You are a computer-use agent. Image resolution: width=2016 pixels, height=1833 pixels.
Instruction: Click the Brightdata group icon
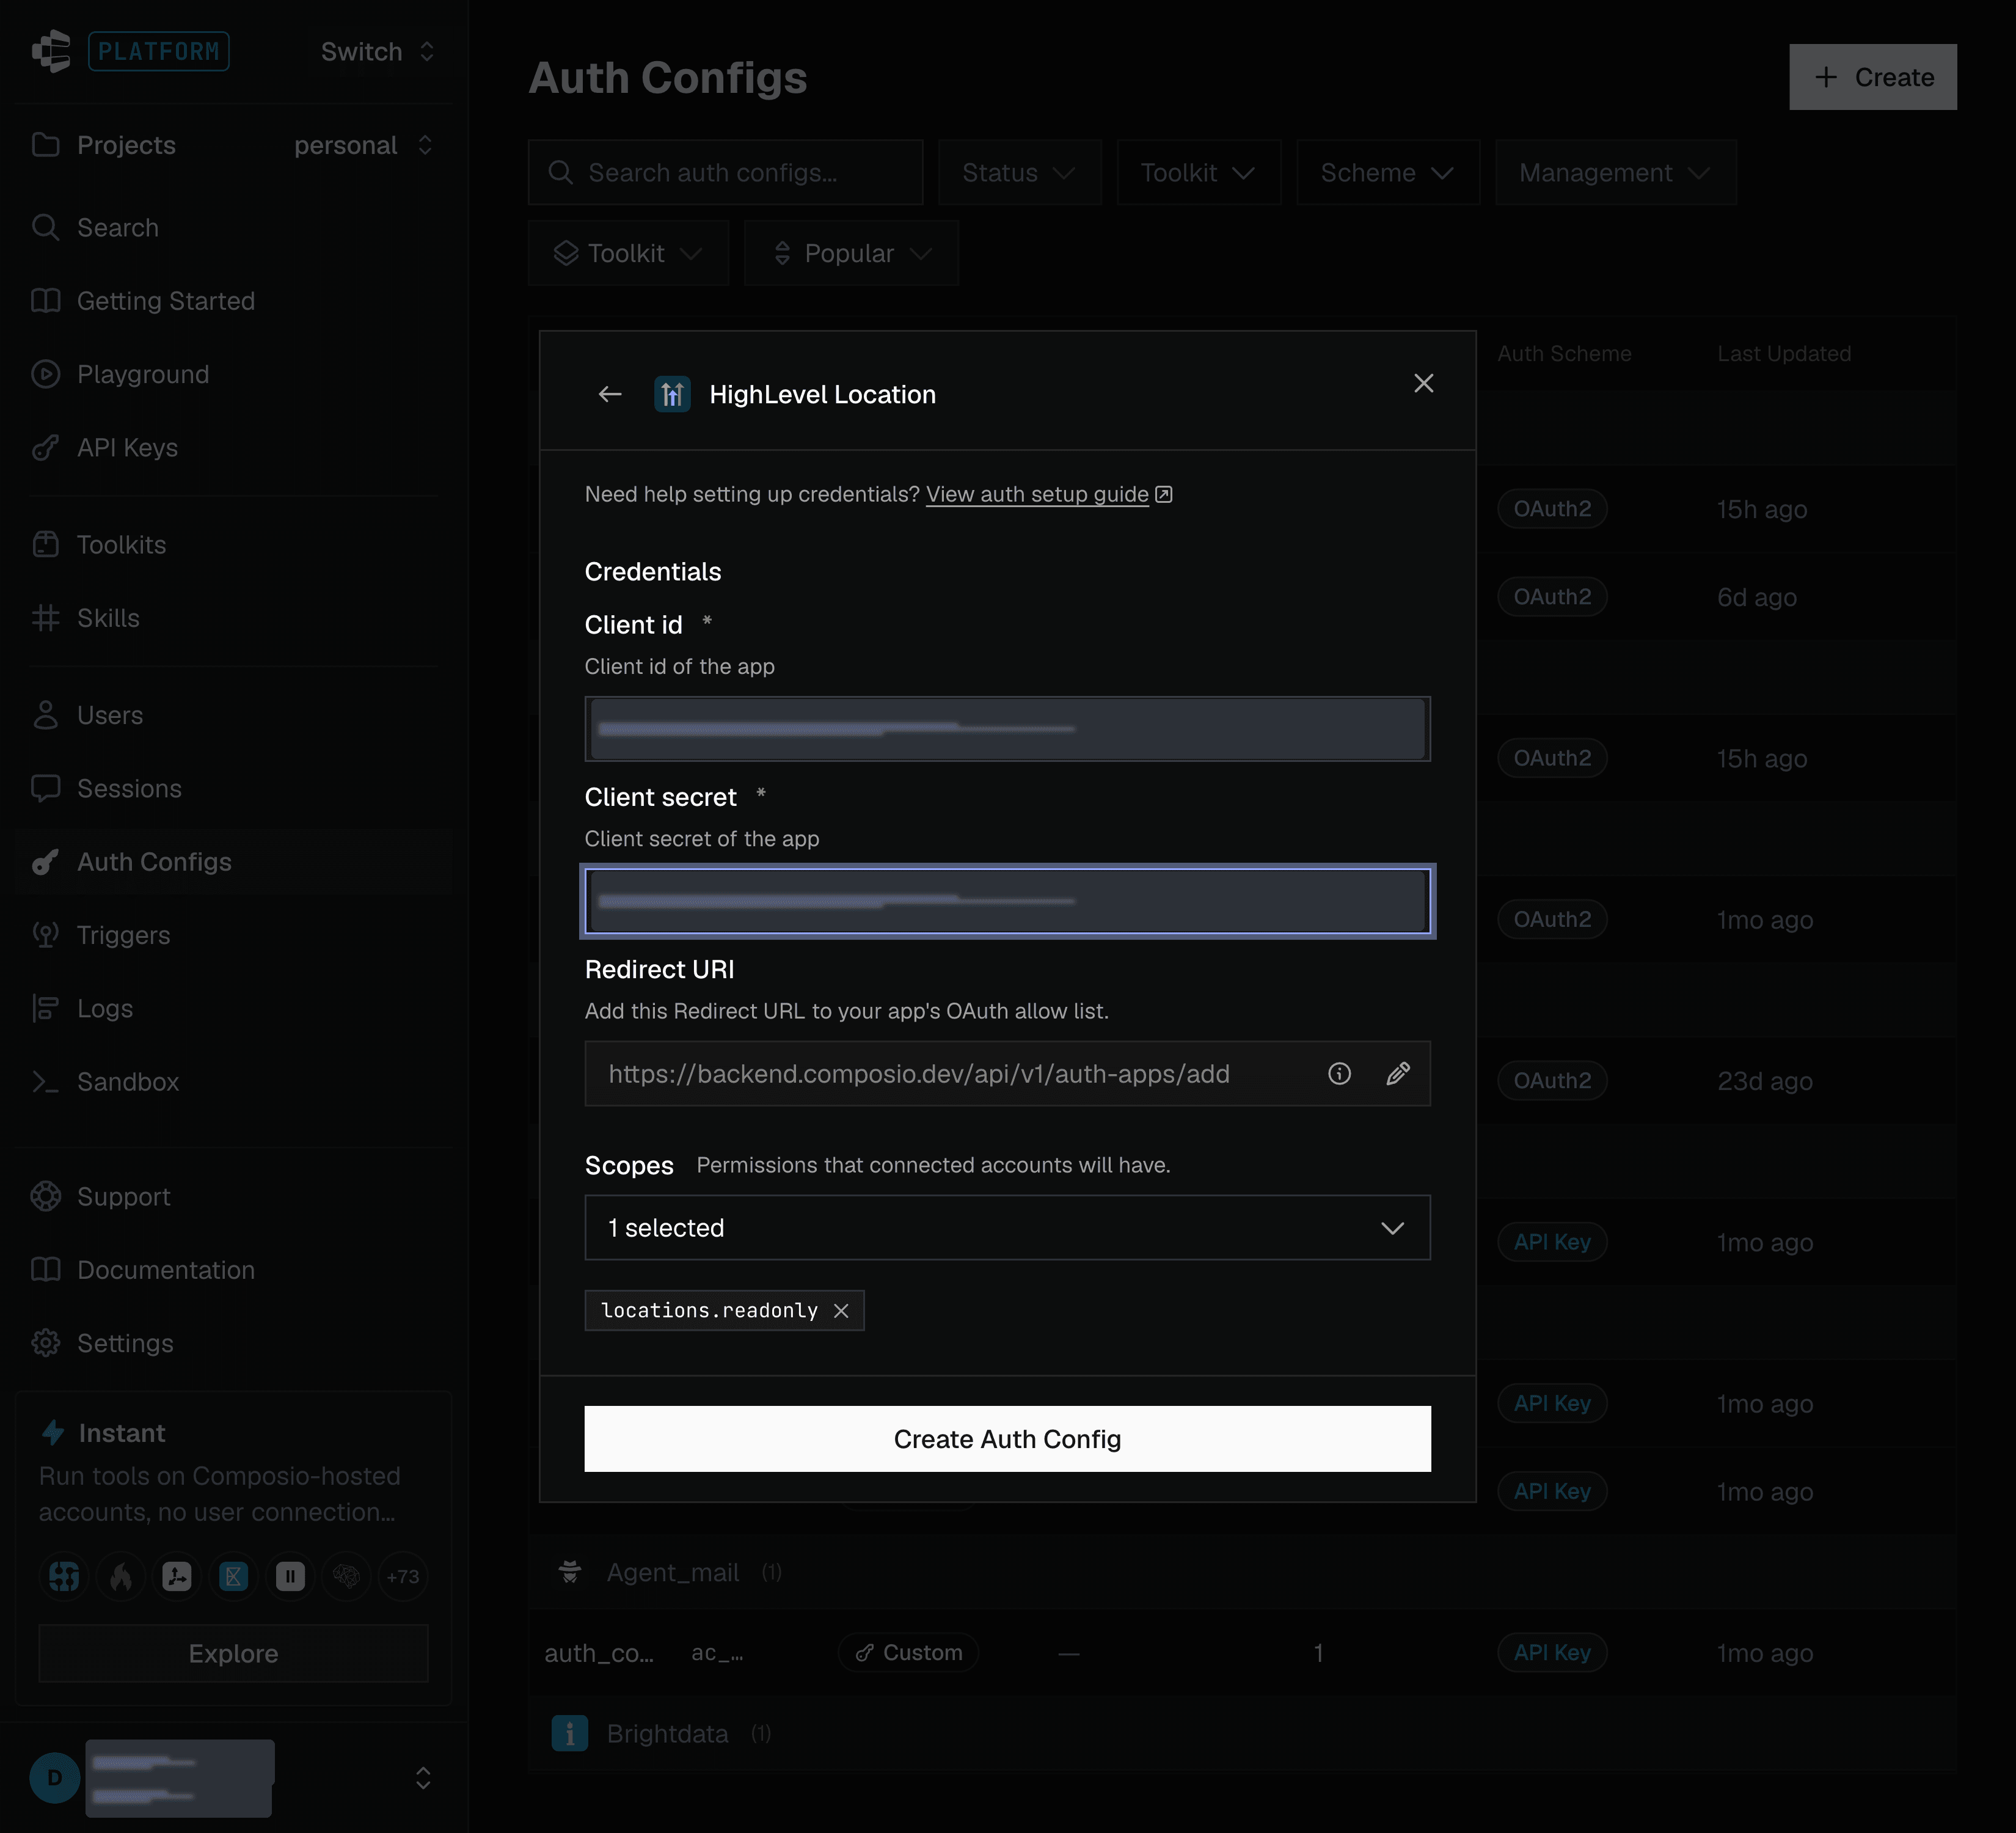tap(570, 1733)
